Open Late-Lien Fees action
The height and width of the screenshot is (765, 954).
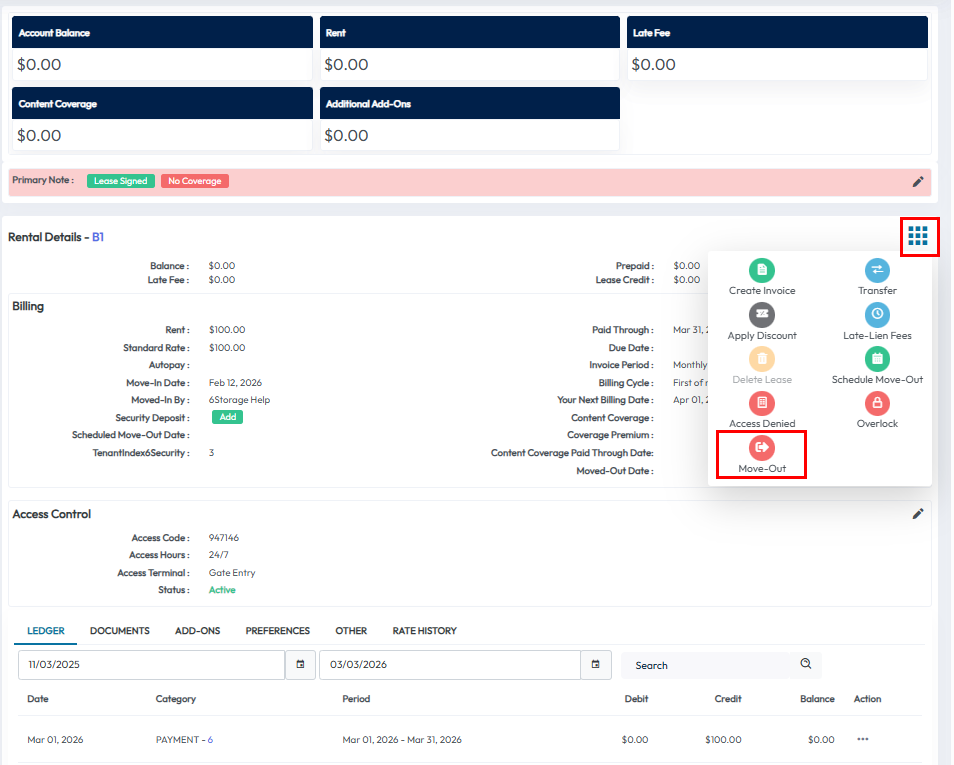[877, 315]
